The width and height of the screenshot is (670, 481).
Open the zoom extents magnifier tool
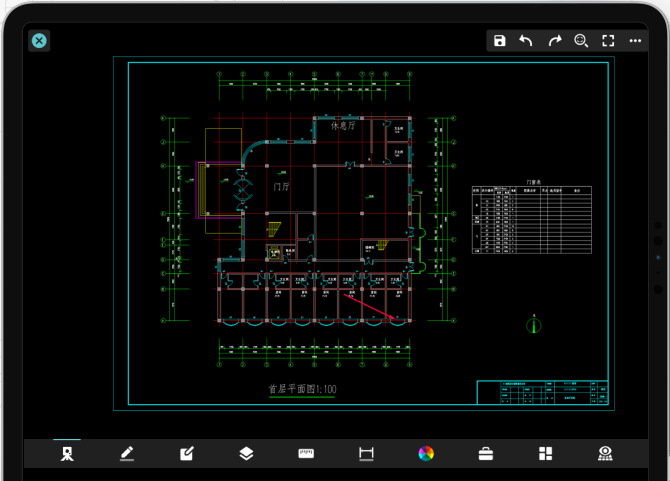[x=581, y=41]
